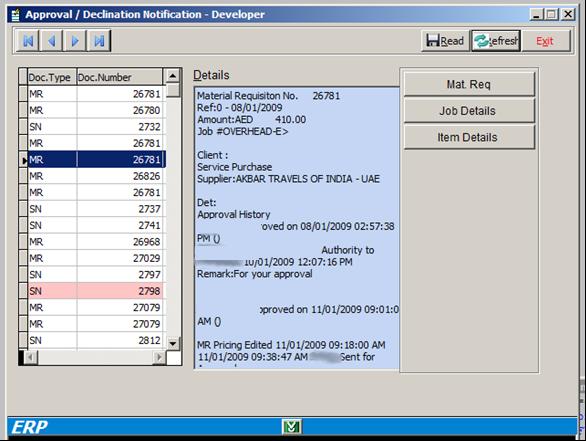Screen dimensions: 586x441
Task: Click the Doc.Type column header
Action: point(52,77)
